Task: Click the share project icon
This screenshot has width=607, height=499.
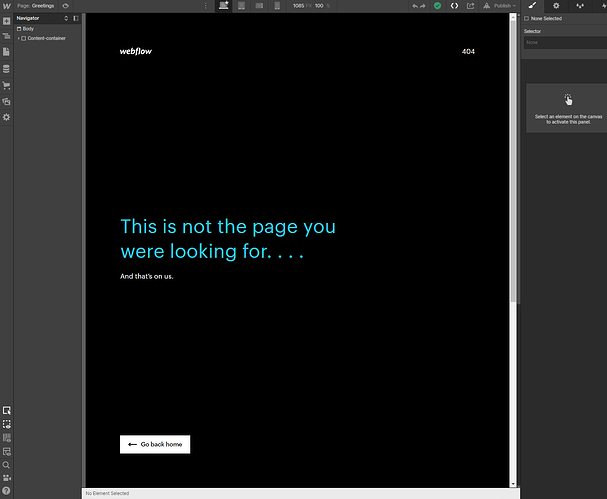Action: tap(470, 6)
